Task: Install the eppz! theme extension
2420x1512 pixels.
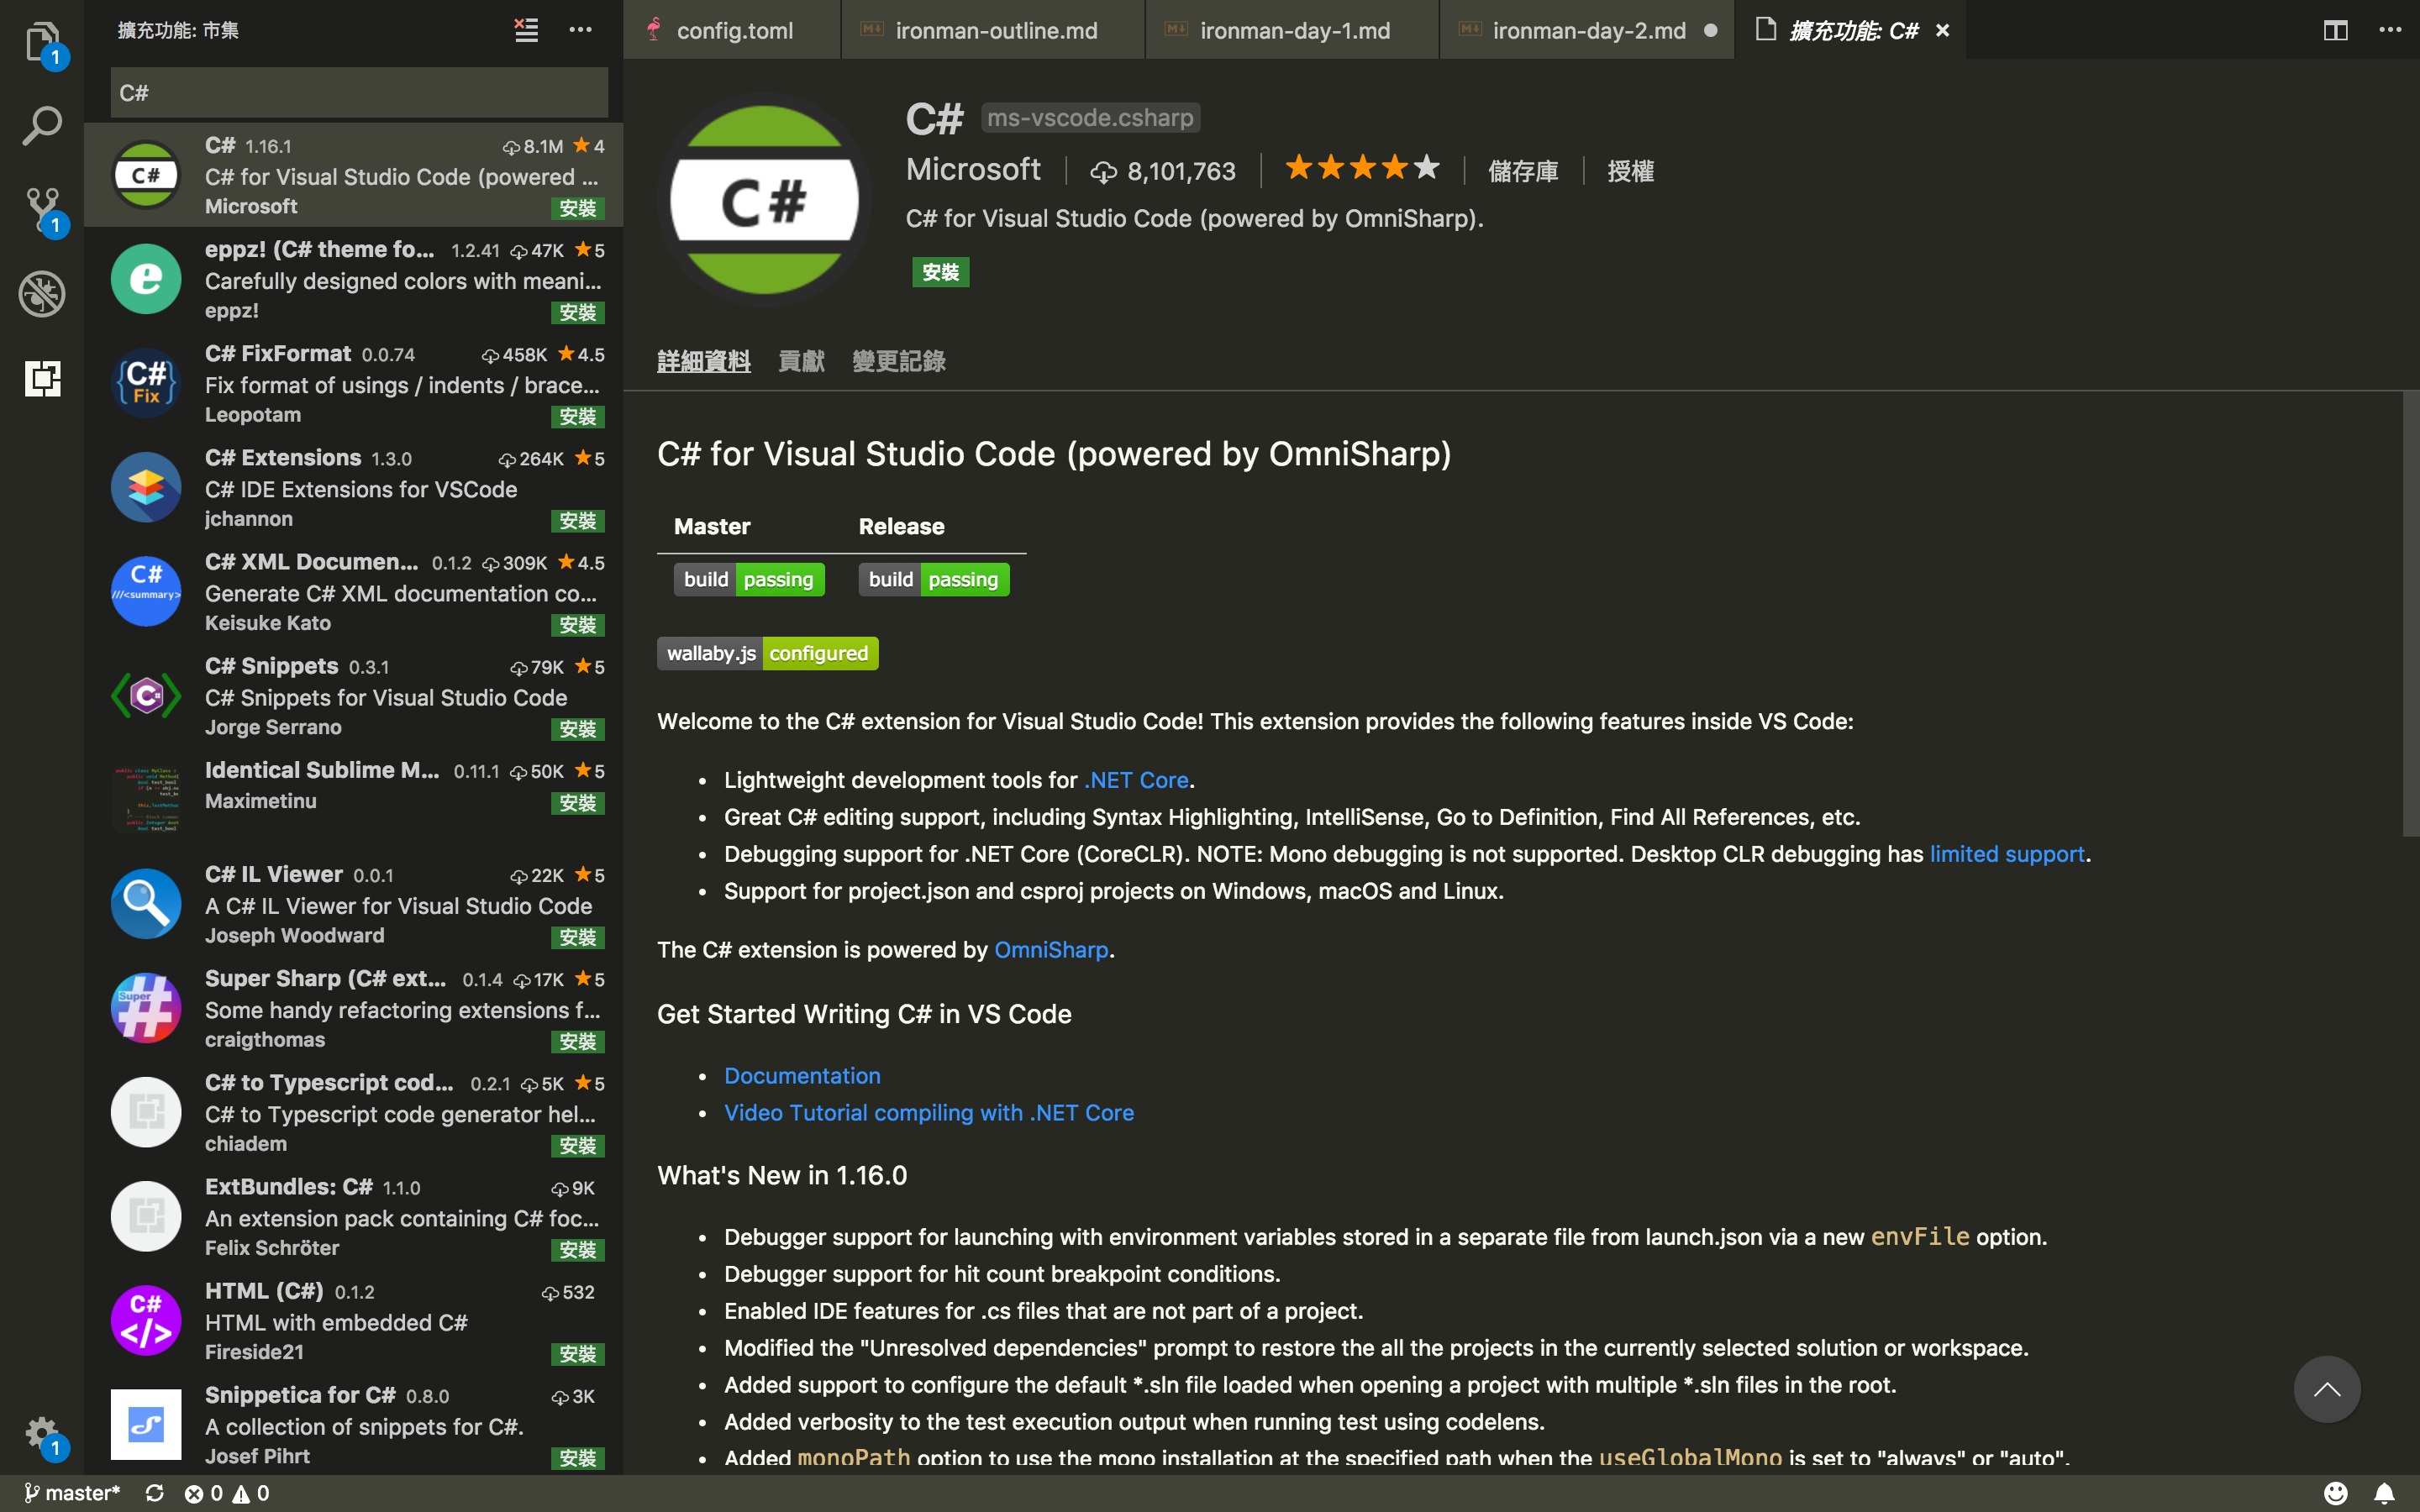Action: [x=577, y=312]
